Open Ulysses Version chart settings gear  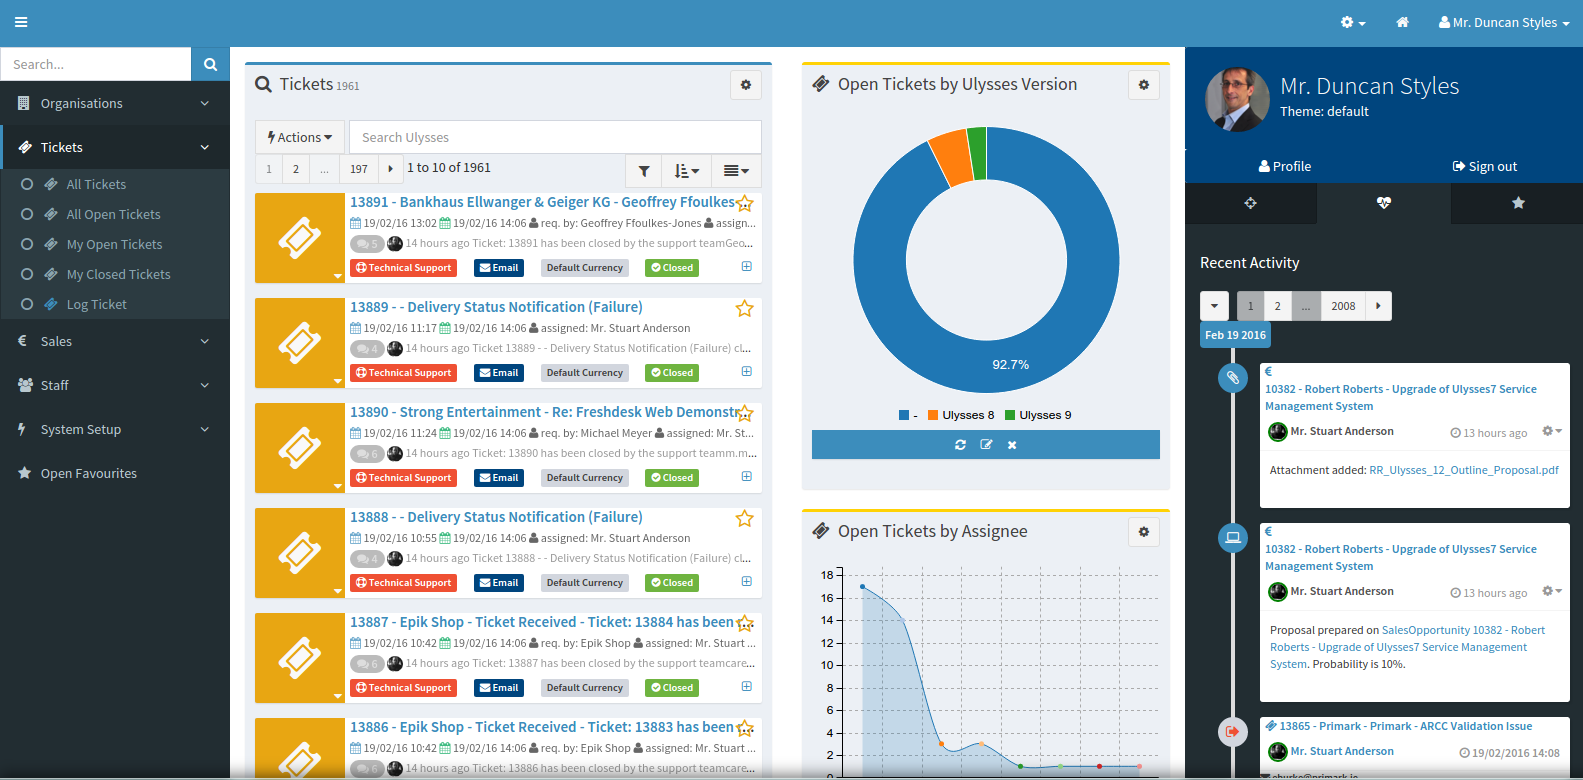click(x=1144, y=85)
